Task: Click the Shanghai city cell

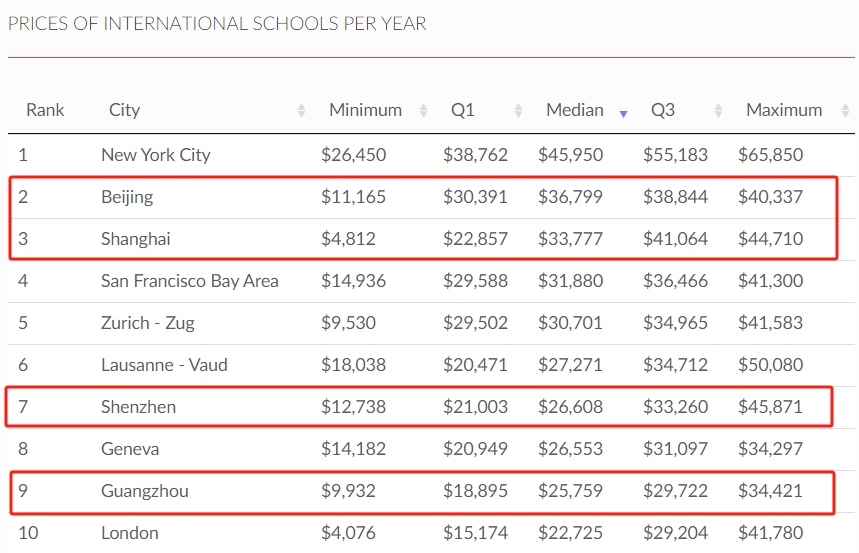Action: 135,239
